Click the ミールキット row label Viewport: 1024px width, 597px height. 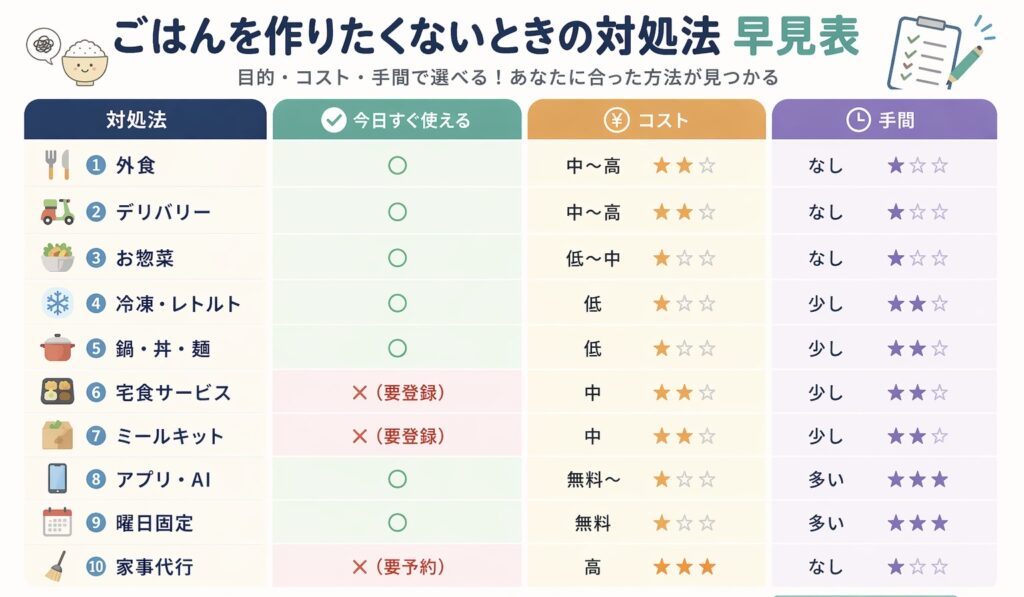click(170, 436)
